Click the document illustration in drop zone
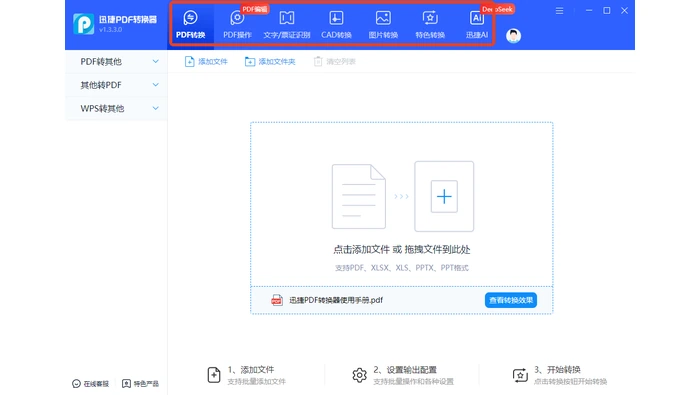Viewport: 700px width, 395px height. pyautogui.click(x=358, y=196)
